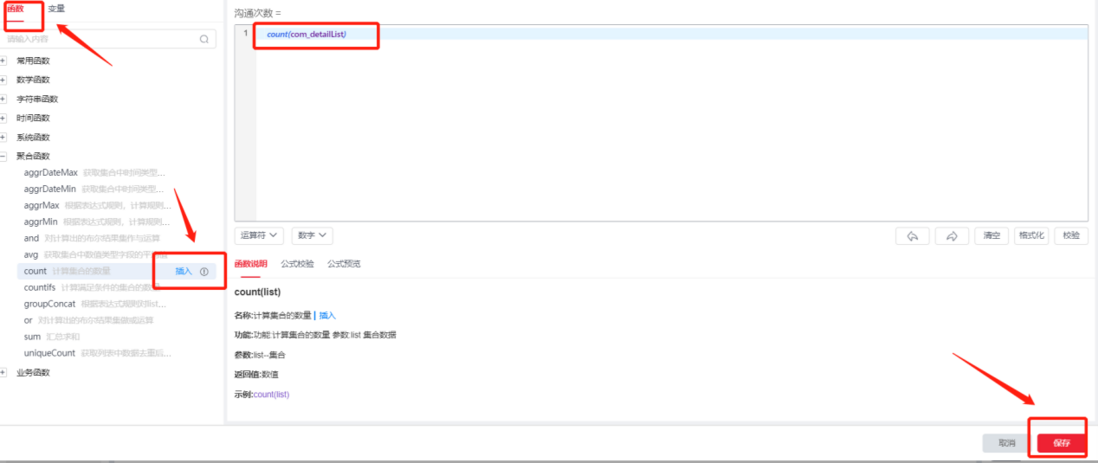
Task: Click 插入 link in function description name line
Action: [328, 316]
